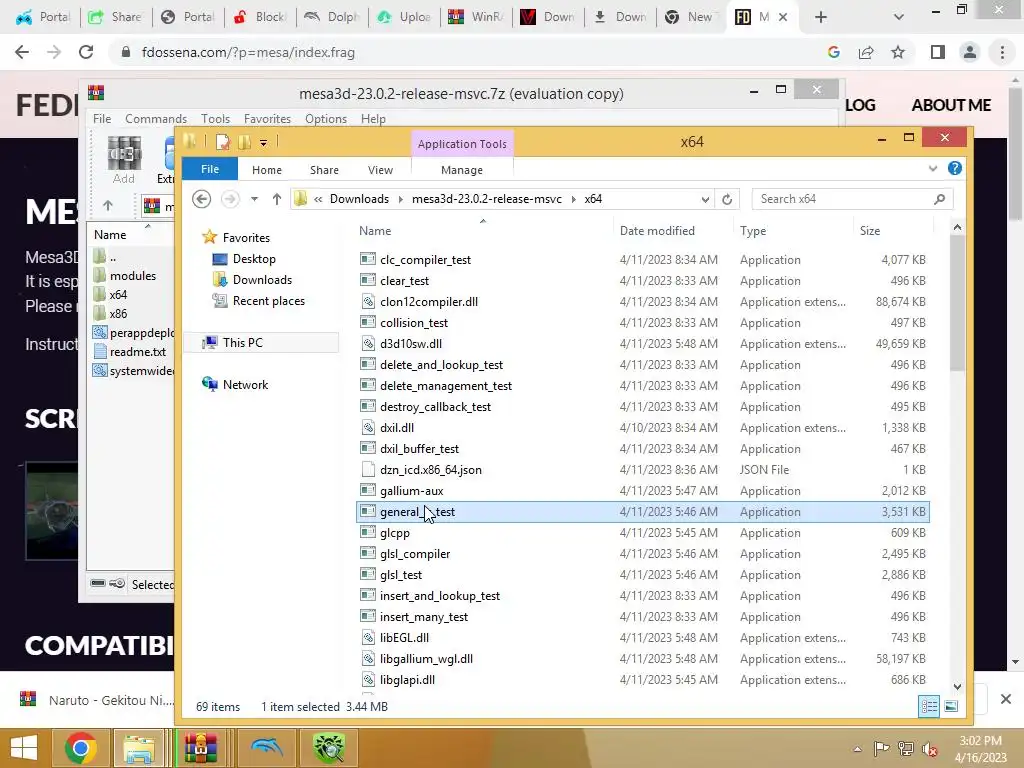Image resolution: width=1024 pixels, height=768 pixels.
Task: Open the Home ribbon tab
Action: tap(266, 170)
